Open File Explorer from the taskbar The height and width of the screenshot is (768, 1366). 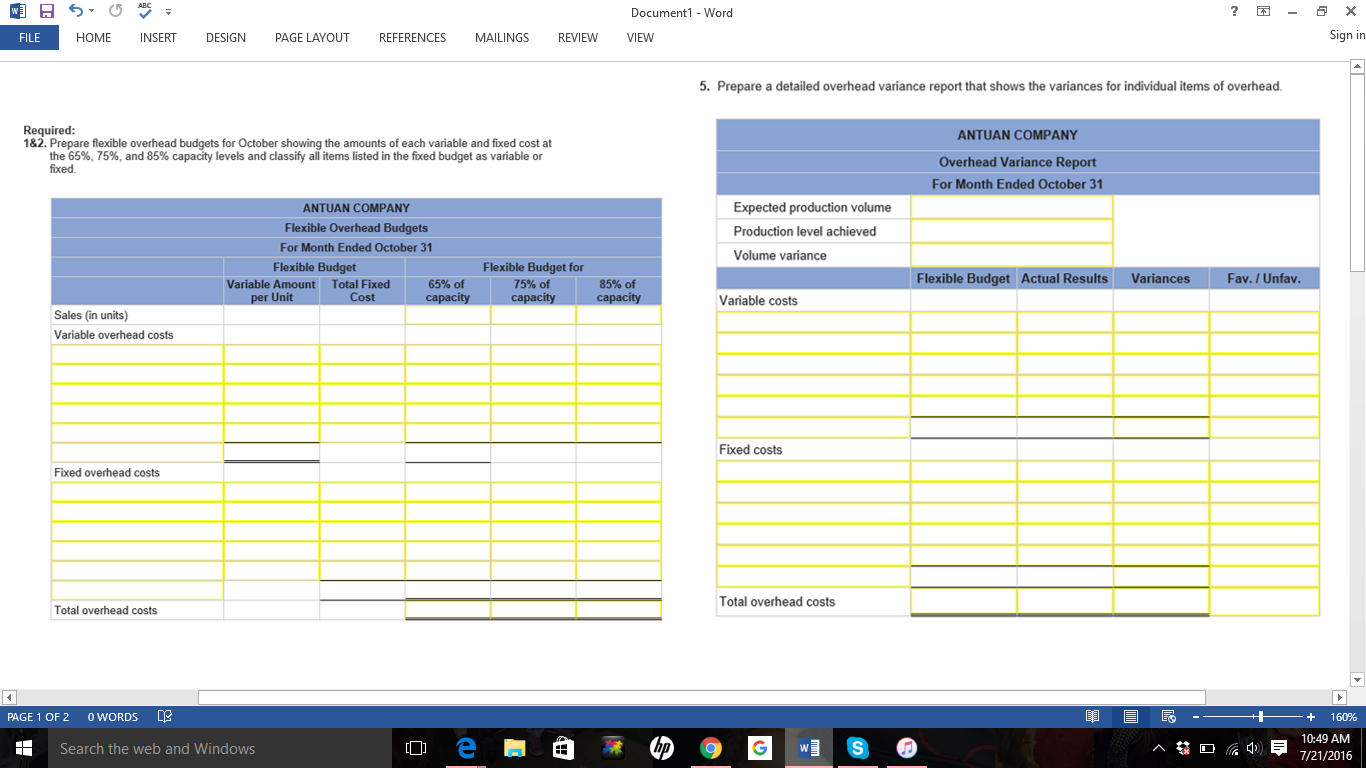[514, 748]
